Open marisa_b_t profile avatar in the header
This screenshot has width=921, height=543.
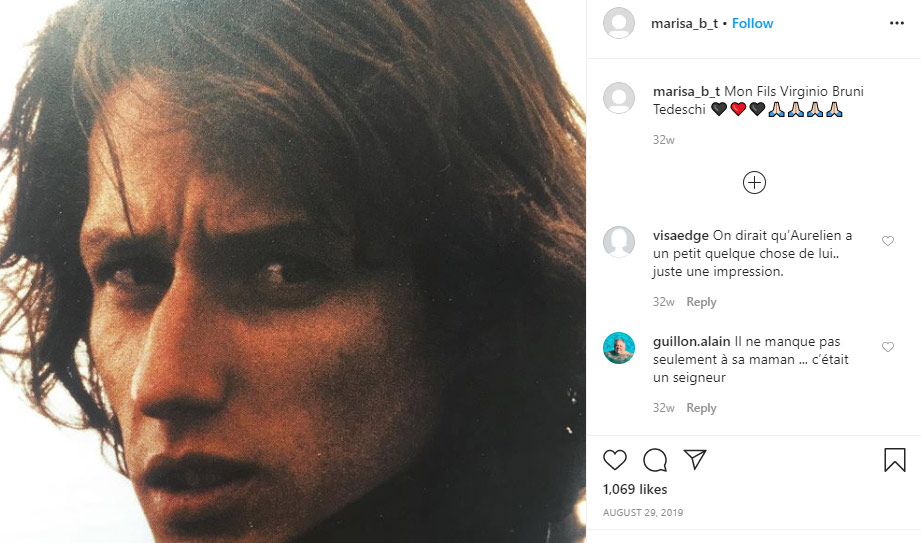(x=619, y=23)
